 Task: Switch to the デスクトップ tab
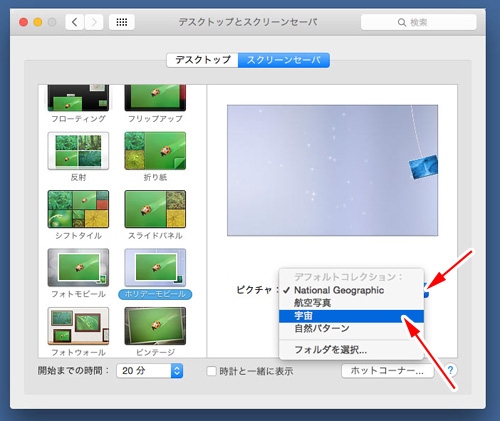point(202,60)
